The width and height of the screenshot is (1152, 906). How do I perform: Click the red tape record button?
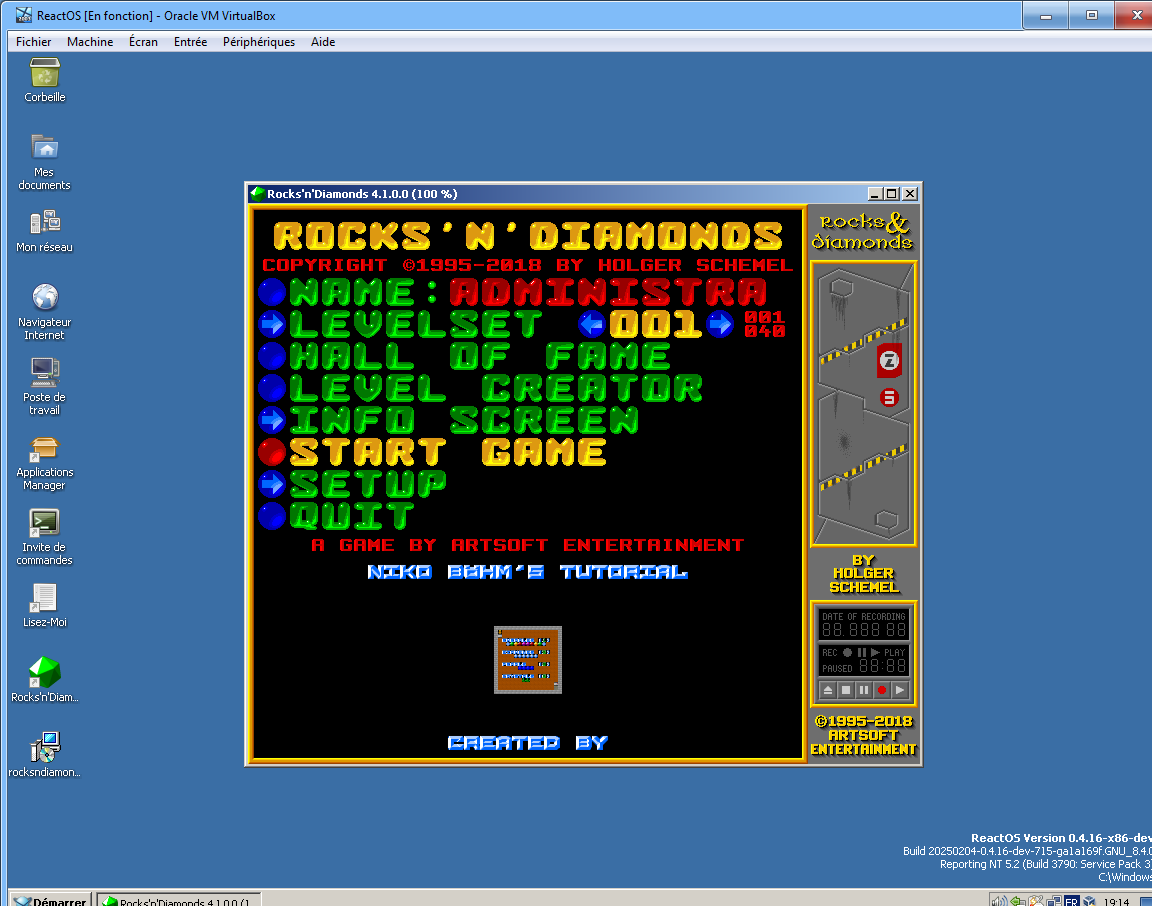[x=882, y=690]
